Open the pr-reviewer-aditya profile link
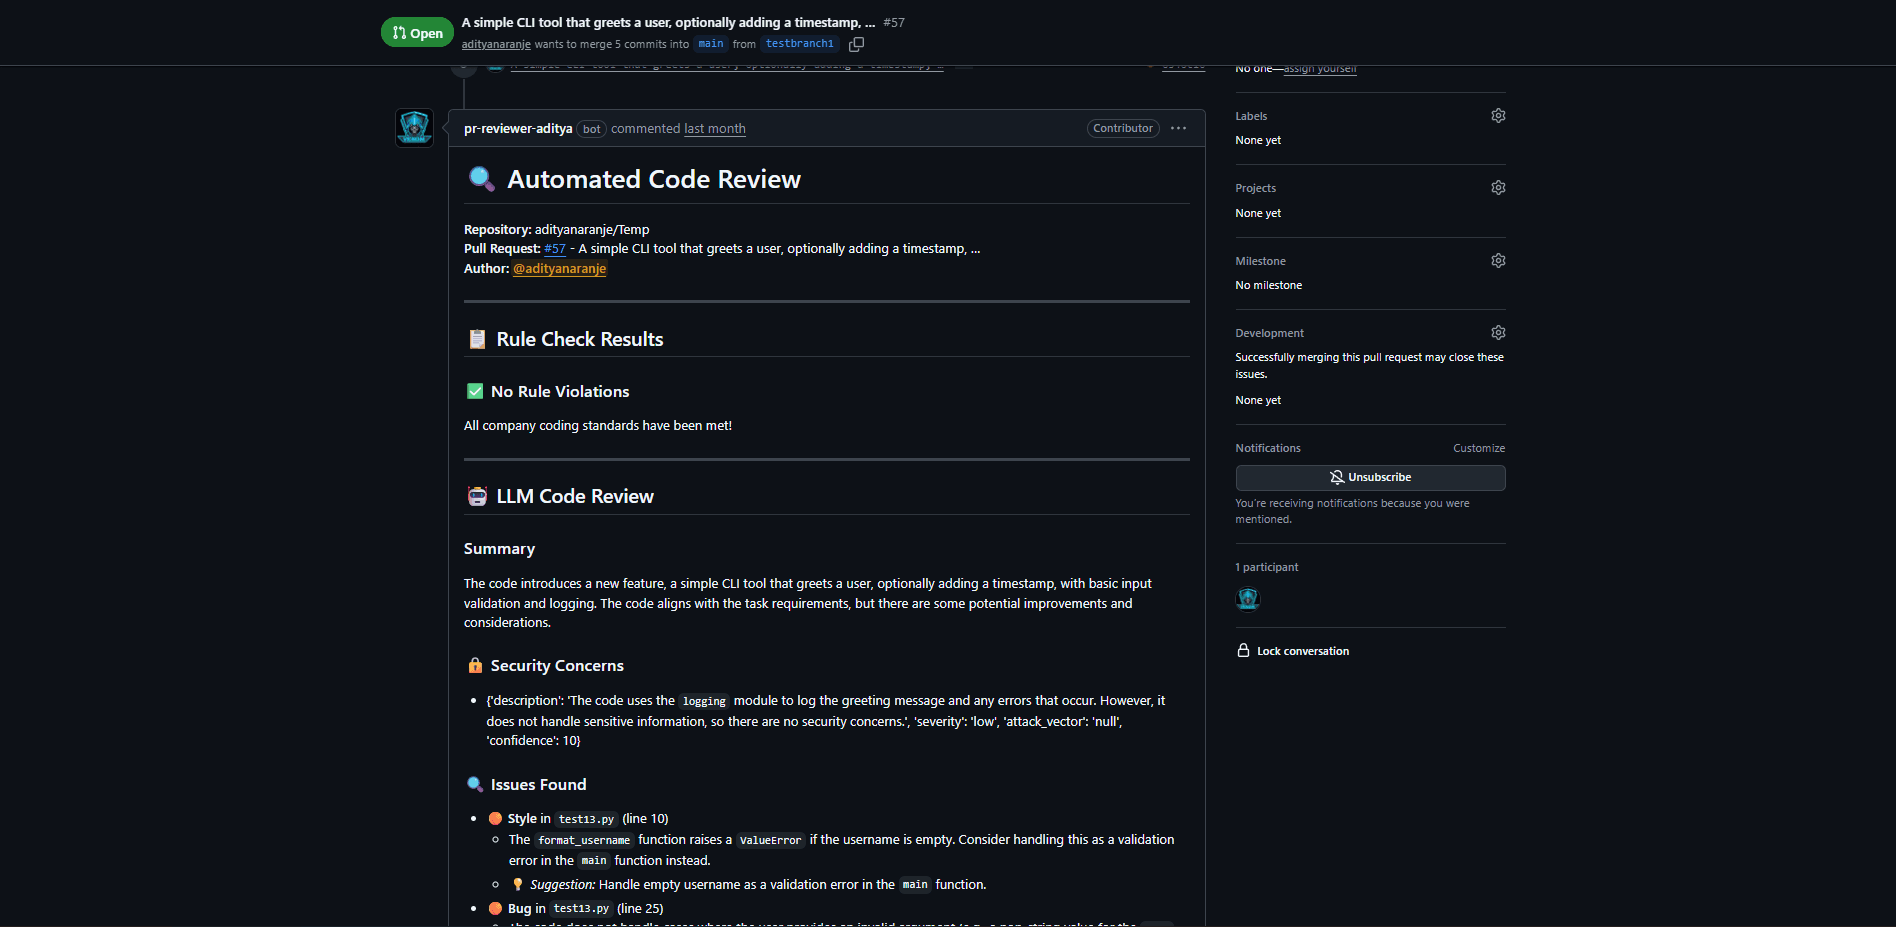 pyautogui.click(x=518, y=129)
